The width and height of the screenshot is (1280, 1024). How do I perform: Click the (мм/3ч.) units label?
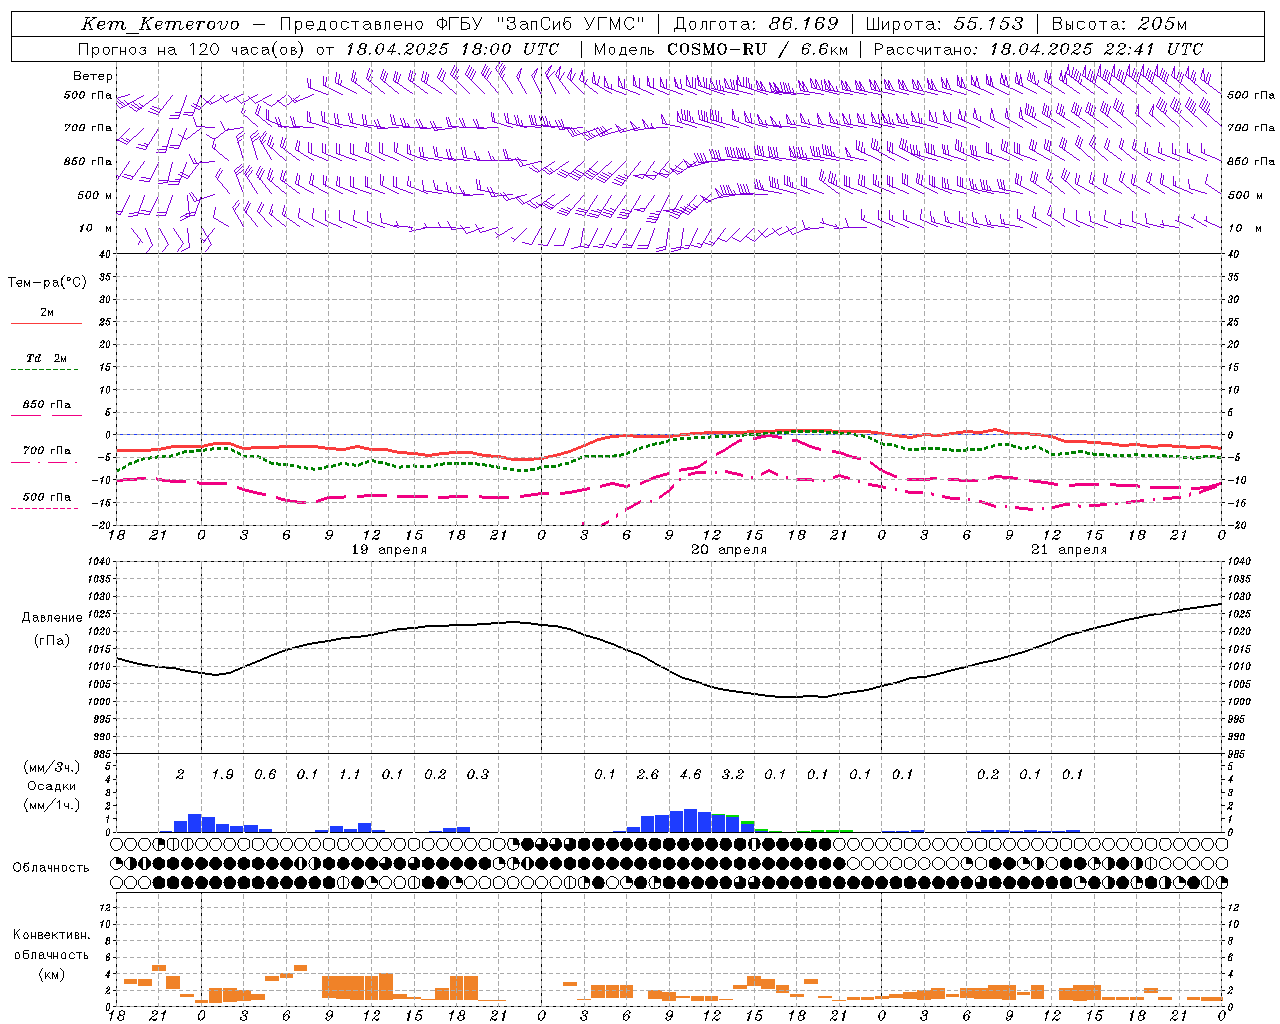(52, 767)
